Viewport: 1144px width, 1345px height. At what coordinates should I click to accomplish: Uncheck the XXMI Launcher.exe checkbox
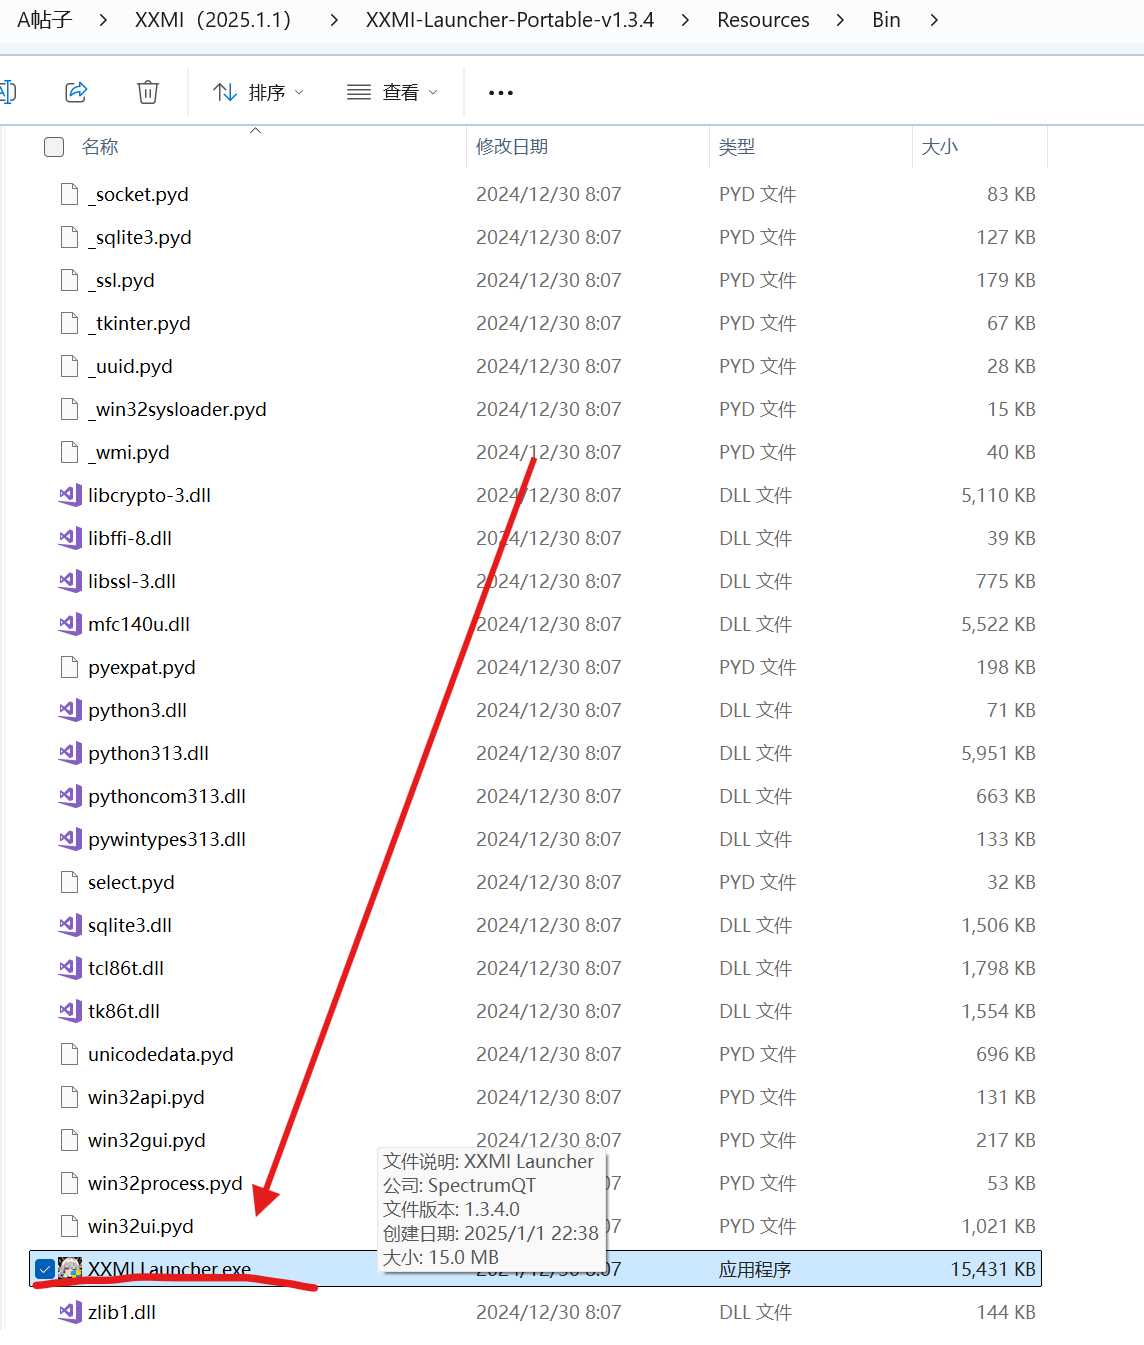click(44, 1269)
